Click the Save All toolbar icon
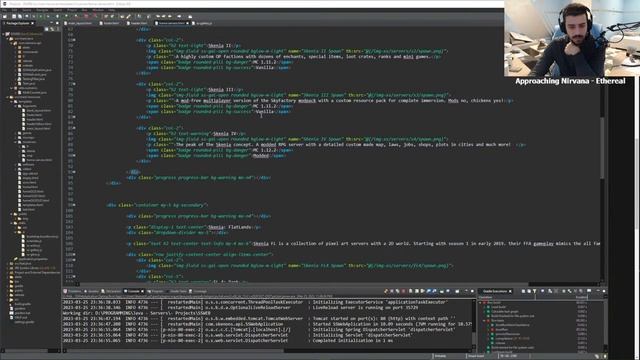Viewport: 640px width, 360px height. click(x=20, y=16)
